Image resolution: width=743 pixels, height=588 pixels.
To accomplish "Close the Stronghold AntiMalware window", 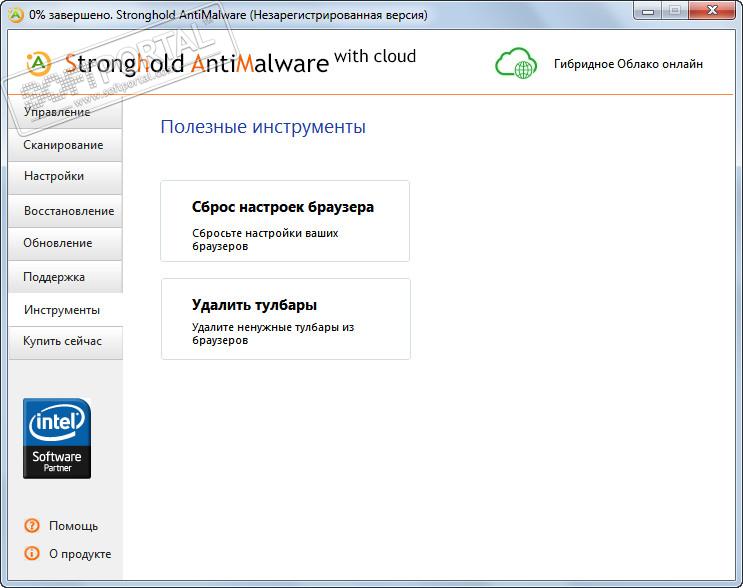I will coord(712,10).
